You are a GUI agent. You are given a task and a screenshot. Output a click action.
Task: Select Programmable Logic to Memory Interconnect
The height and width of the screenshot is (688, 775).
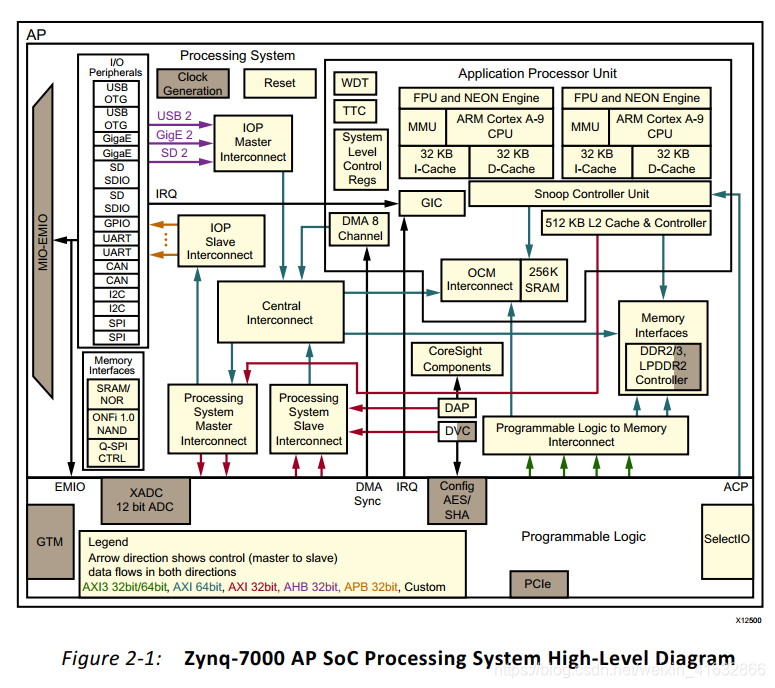coord(585,435)
